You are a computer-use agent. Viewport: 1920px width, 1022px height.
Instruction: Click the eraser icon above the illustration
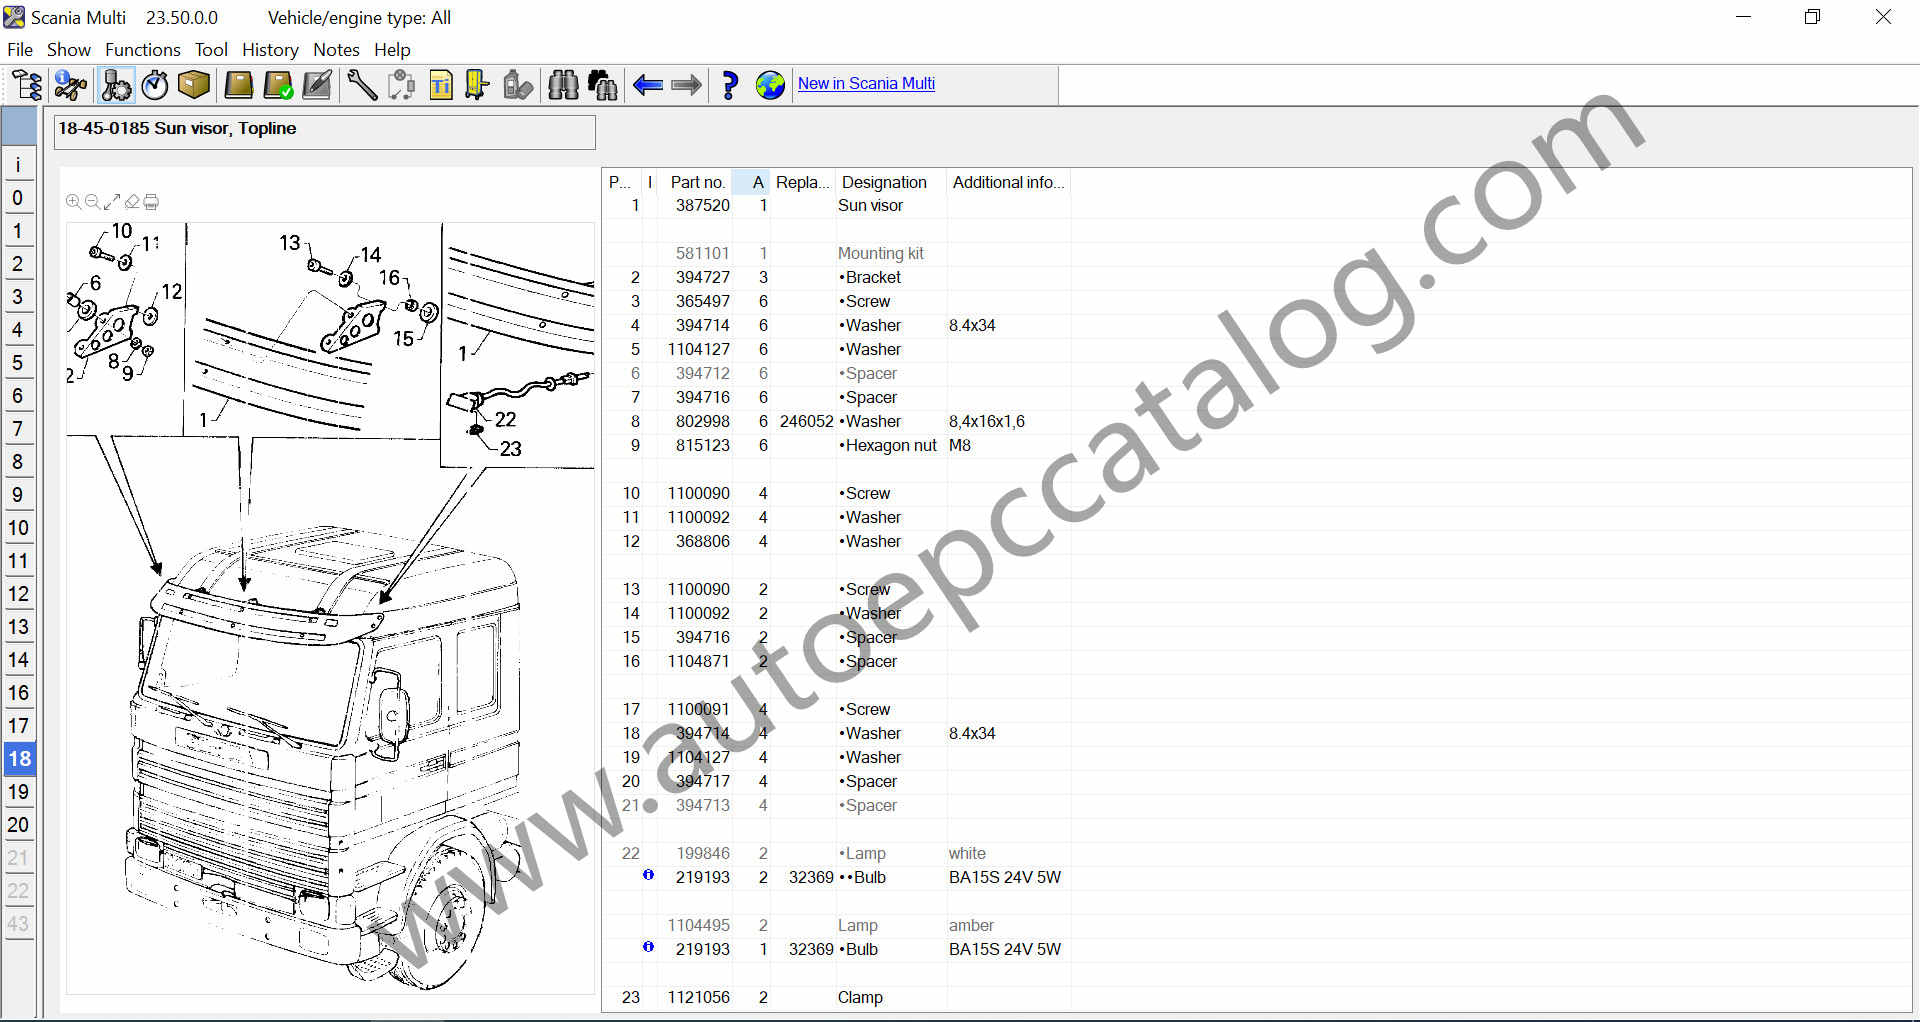(x=132, y=202)
